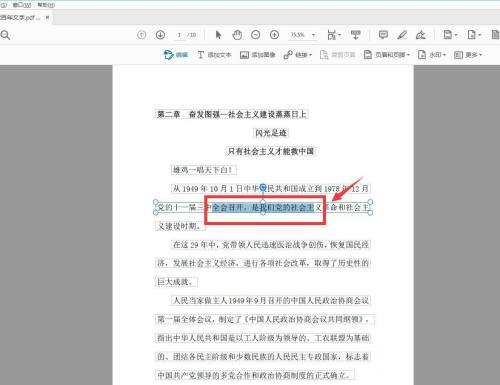The image size is (500, 385).
Task: Switch to the open .pdf document tab
Action: click(20, 18)
